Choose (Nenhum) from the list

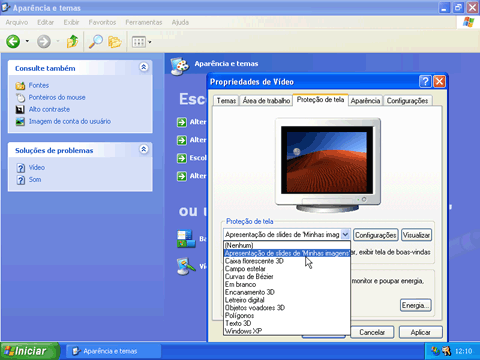click(287, 245)
